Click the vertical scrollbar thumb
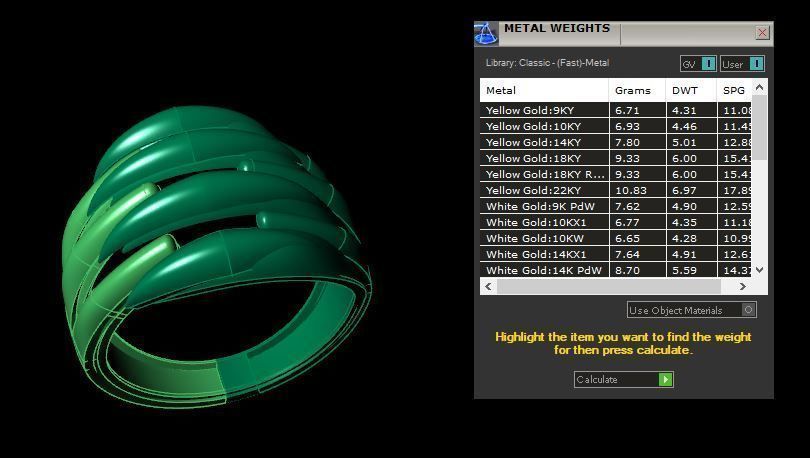 759,127
